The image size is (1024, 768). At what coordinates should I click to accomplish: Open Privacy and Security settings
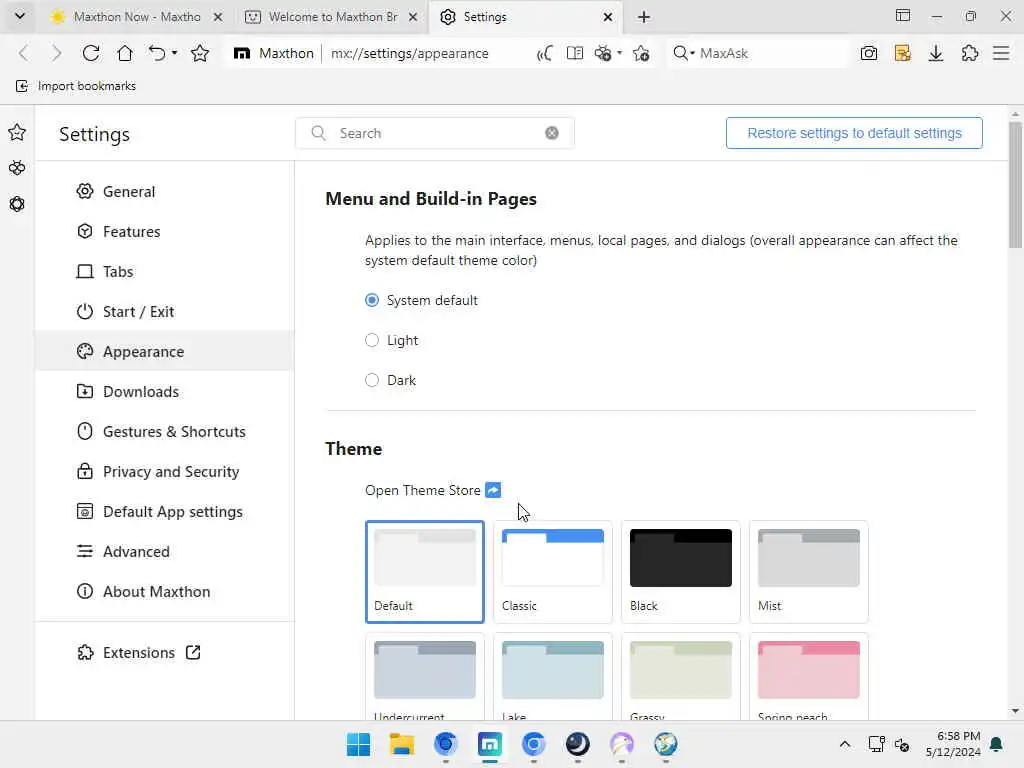coord(164,472)
